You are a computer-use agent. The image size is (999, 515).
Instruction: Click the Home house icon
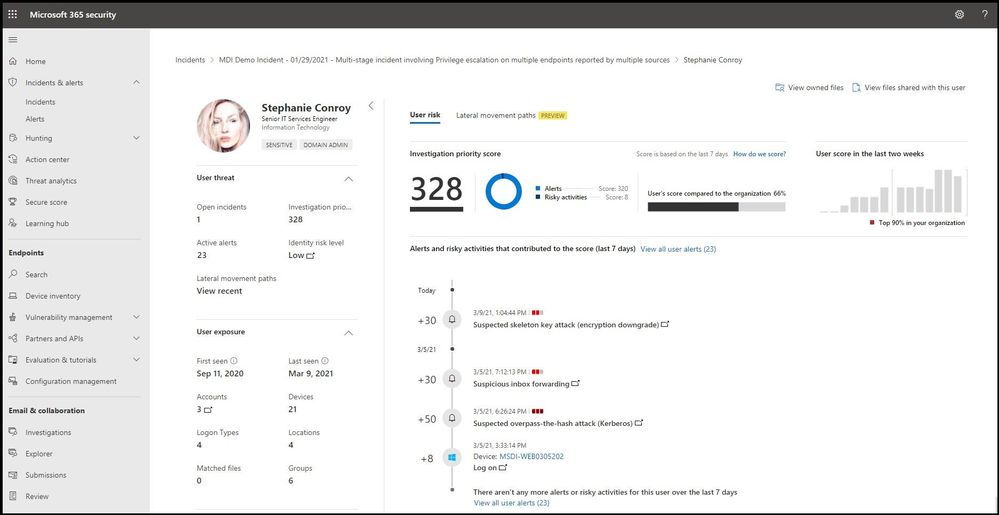click(x=13, y=61)
